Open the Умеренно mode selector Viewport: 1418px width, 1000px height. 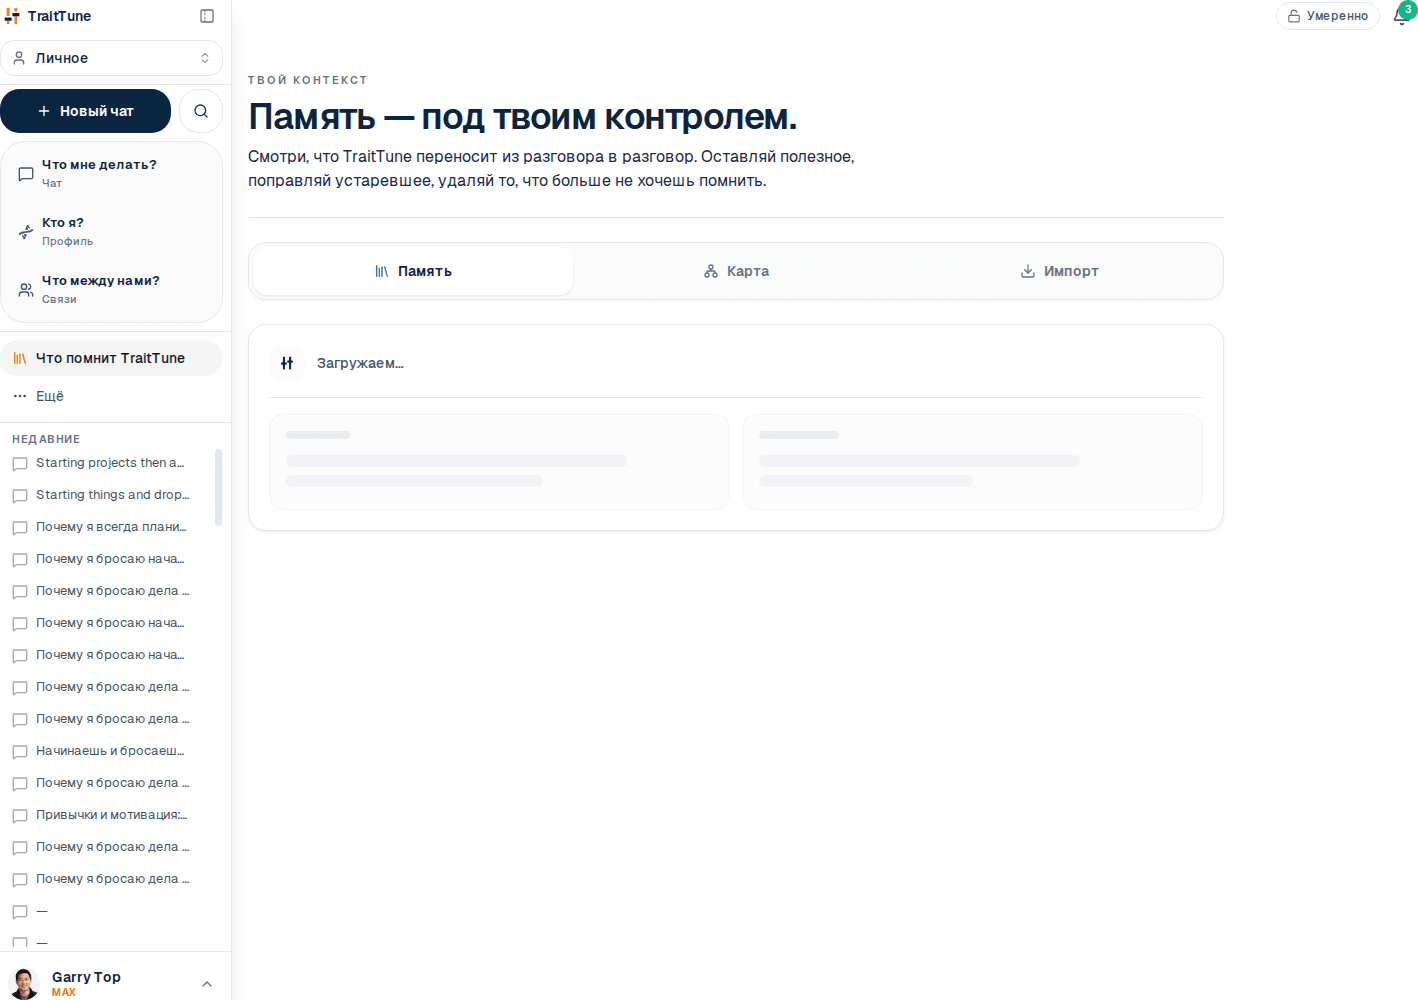[1327, 16]
